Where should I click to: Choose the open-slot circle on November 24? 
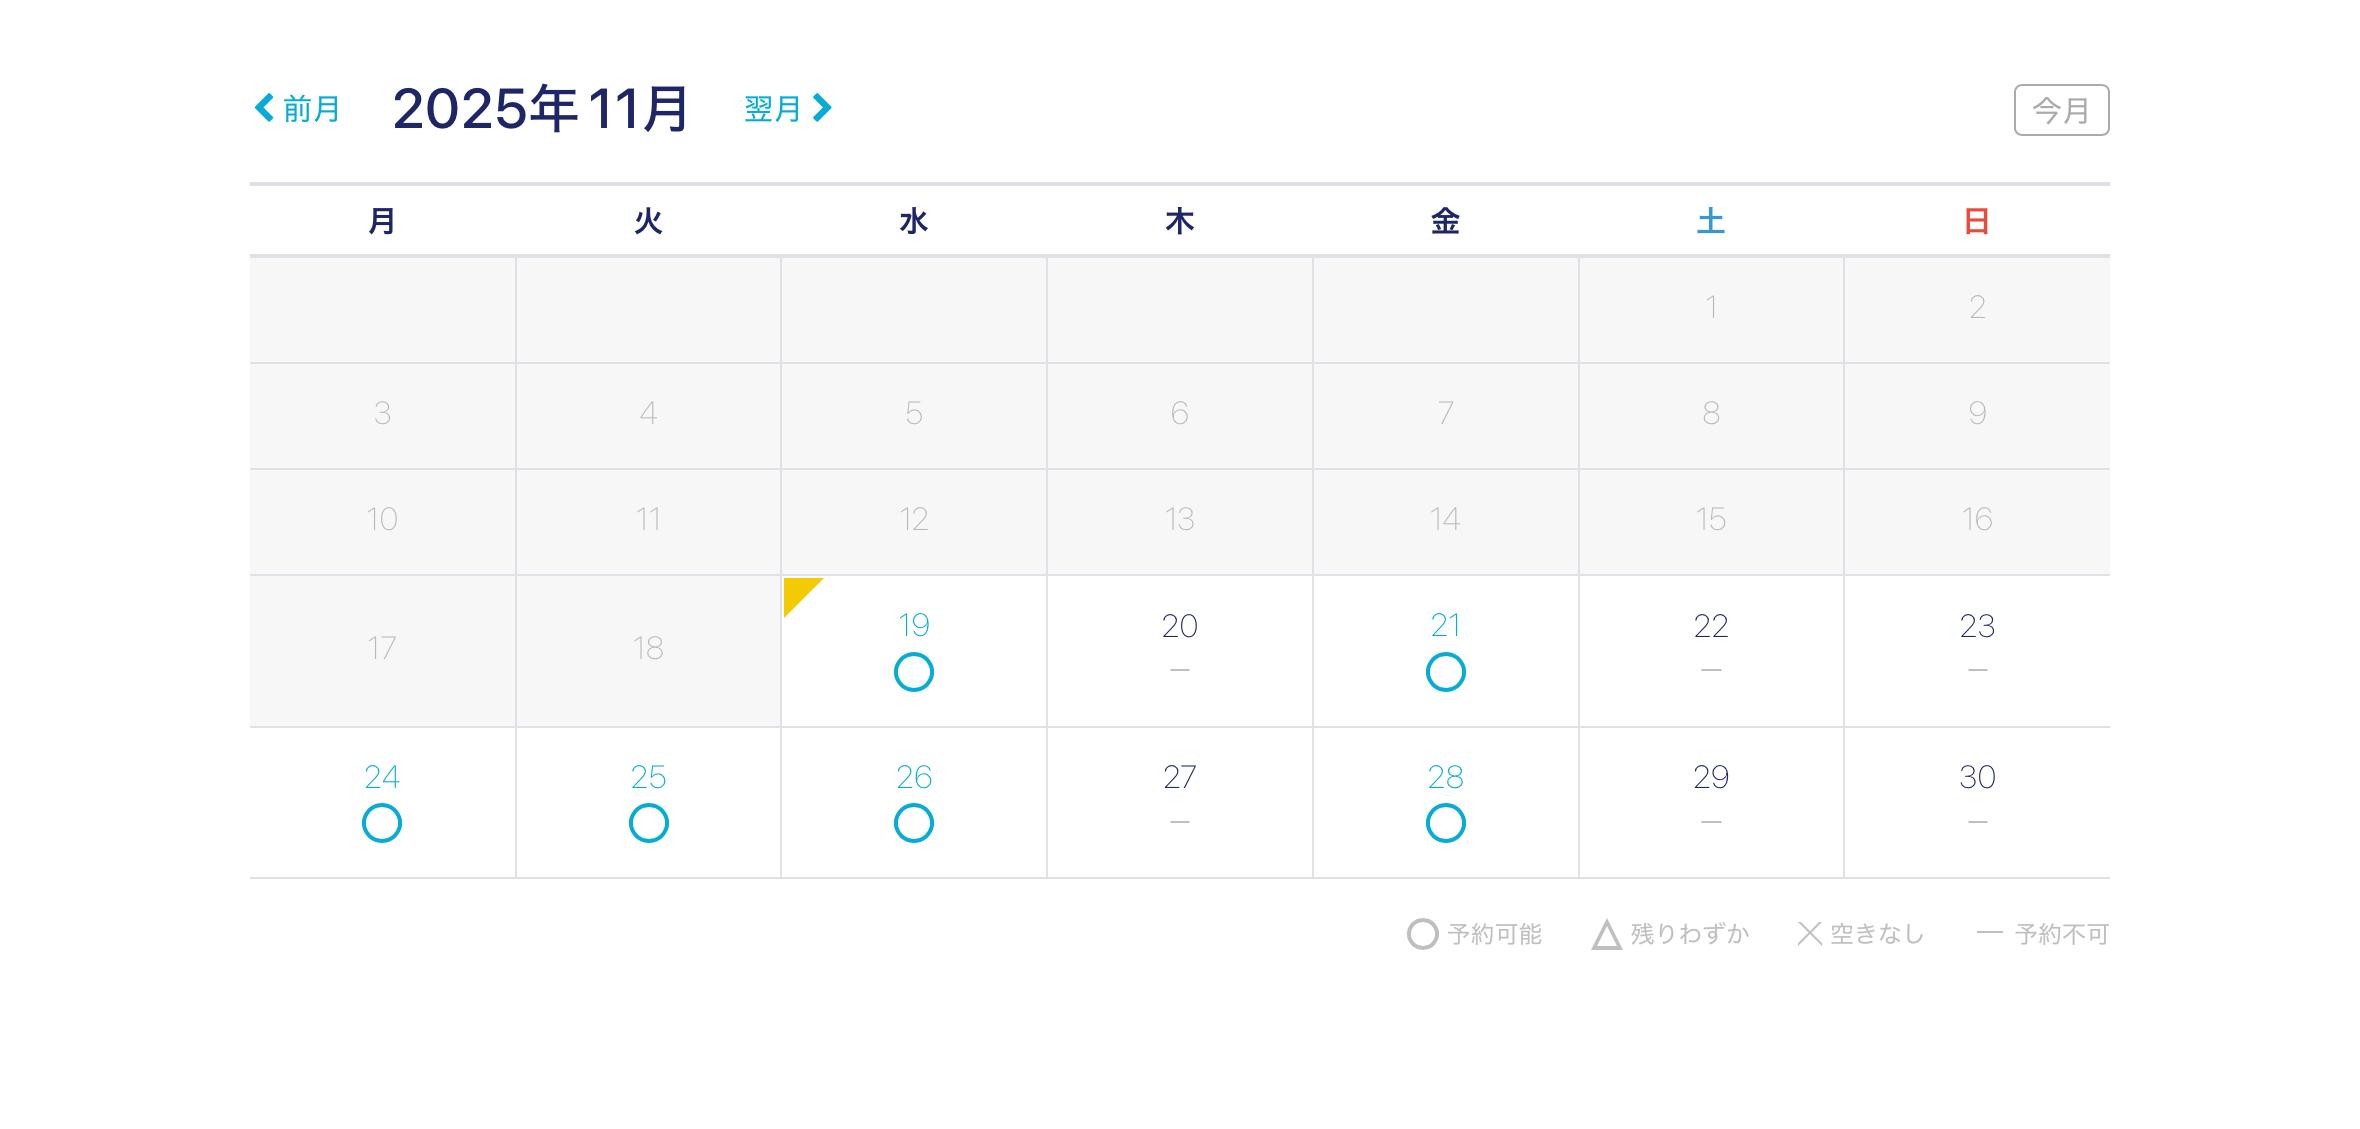tap(382, 823)
